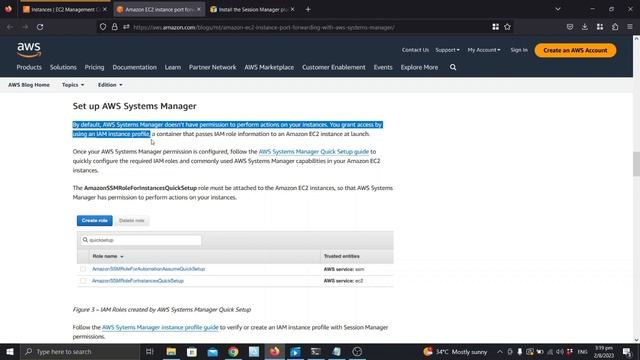The width and height of the screenshot is (640, 360).
Task: Close the Install the Session Manager tab
Action: point(292,9)
